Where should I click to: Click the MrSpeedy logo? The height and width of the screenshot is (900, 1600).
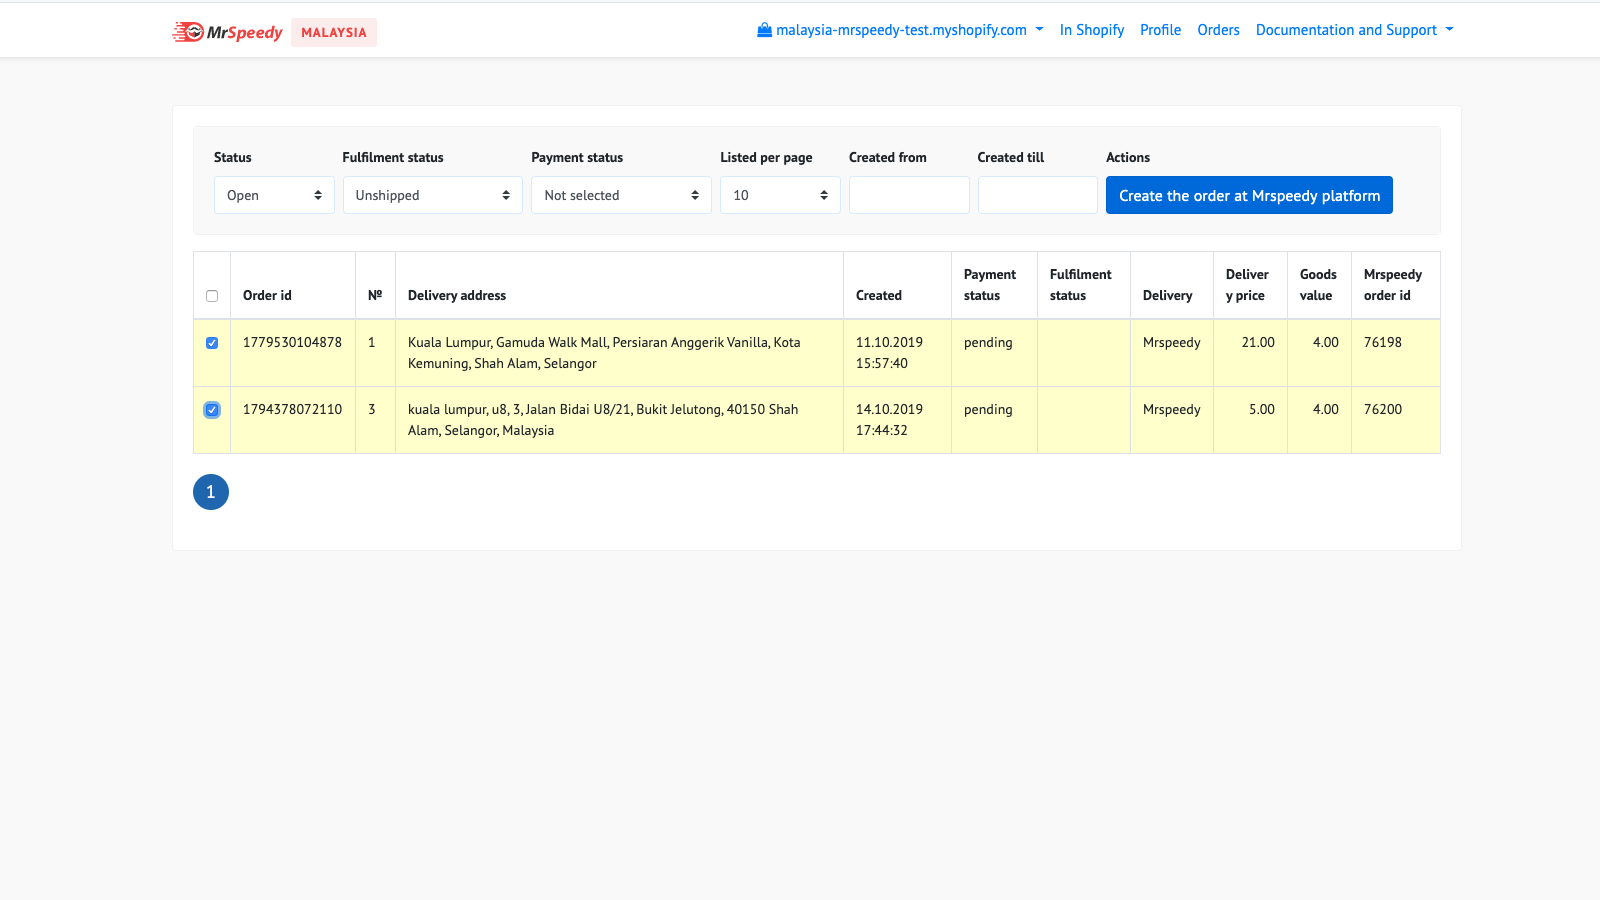point(227,32)
